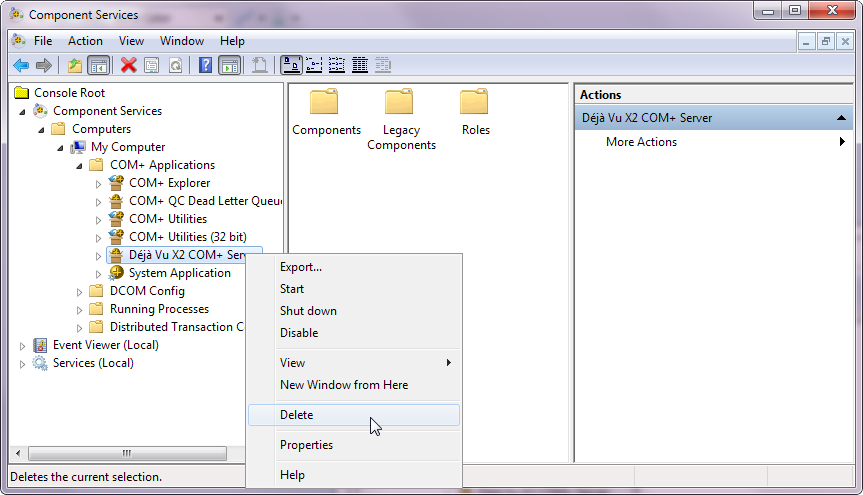The image size is (863, 495).
Task: Switch to Detail view toolbar button
Action: coord(359,66)
